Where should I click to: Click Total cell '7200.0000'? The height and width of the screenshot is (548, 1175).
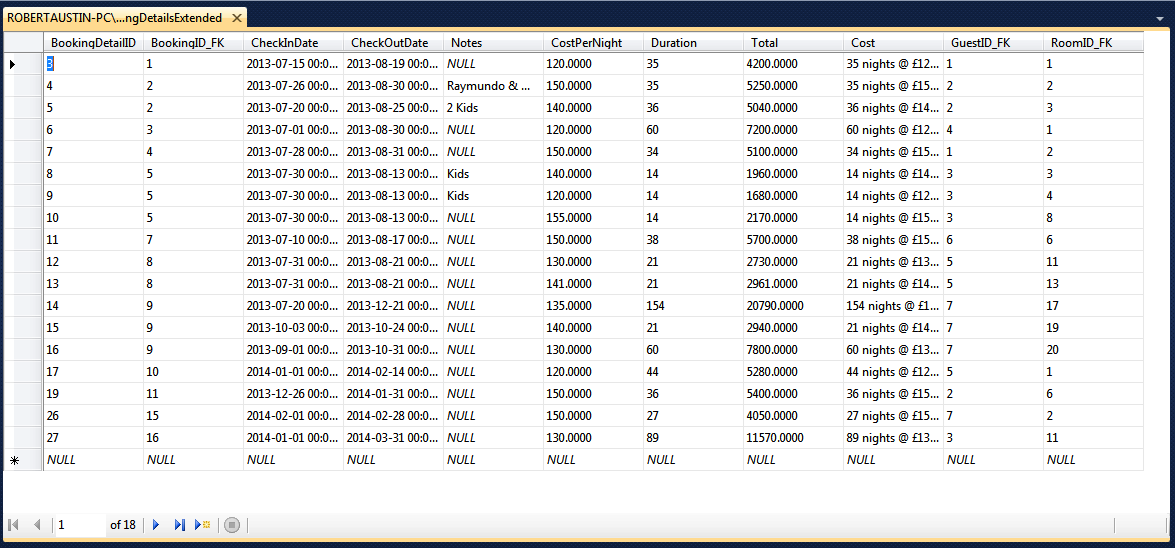point(794,130)
